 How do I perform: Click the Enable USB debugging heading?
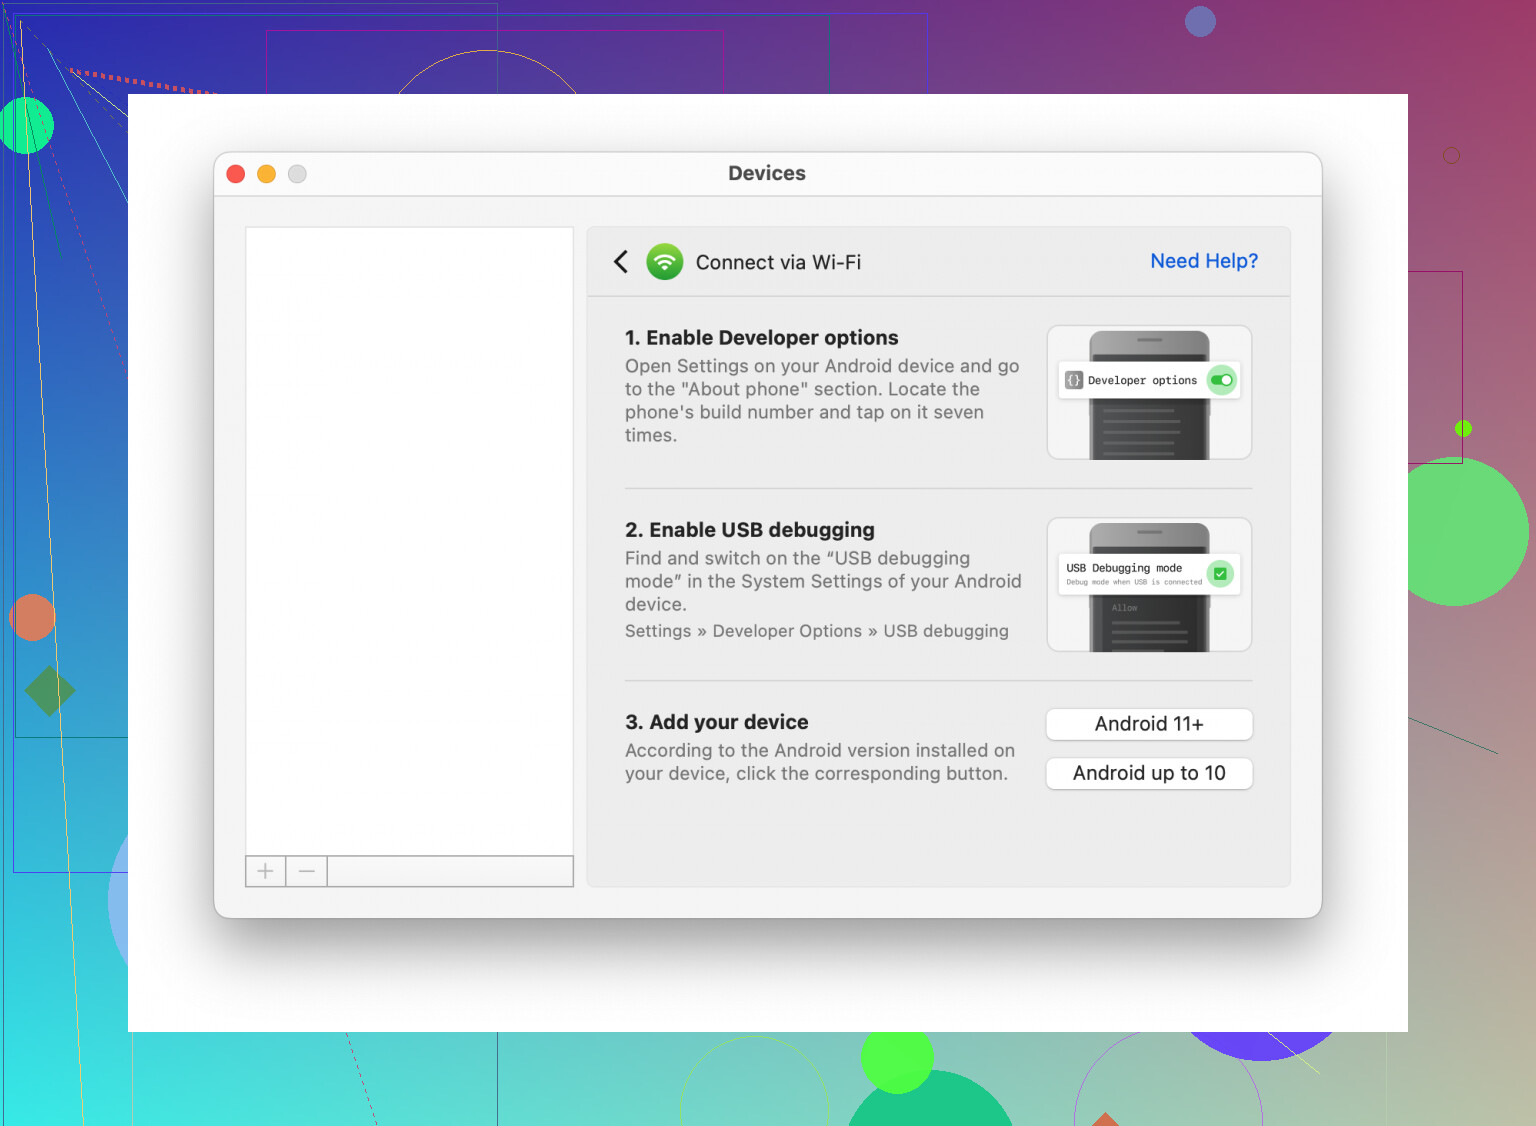point(749,530)
